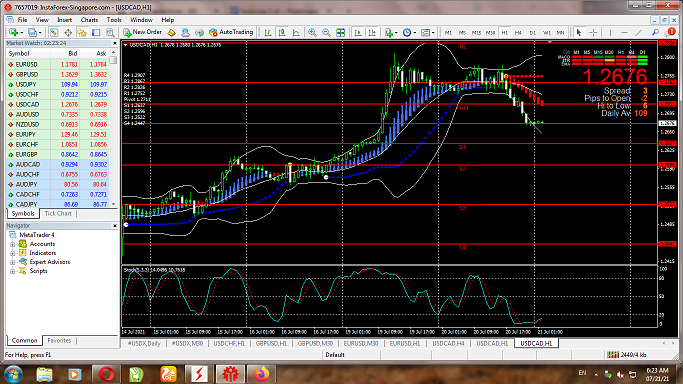This screenshot has height=384, width=683.
Task: Expand the Expert Advisors tree node
Action: 13,262
